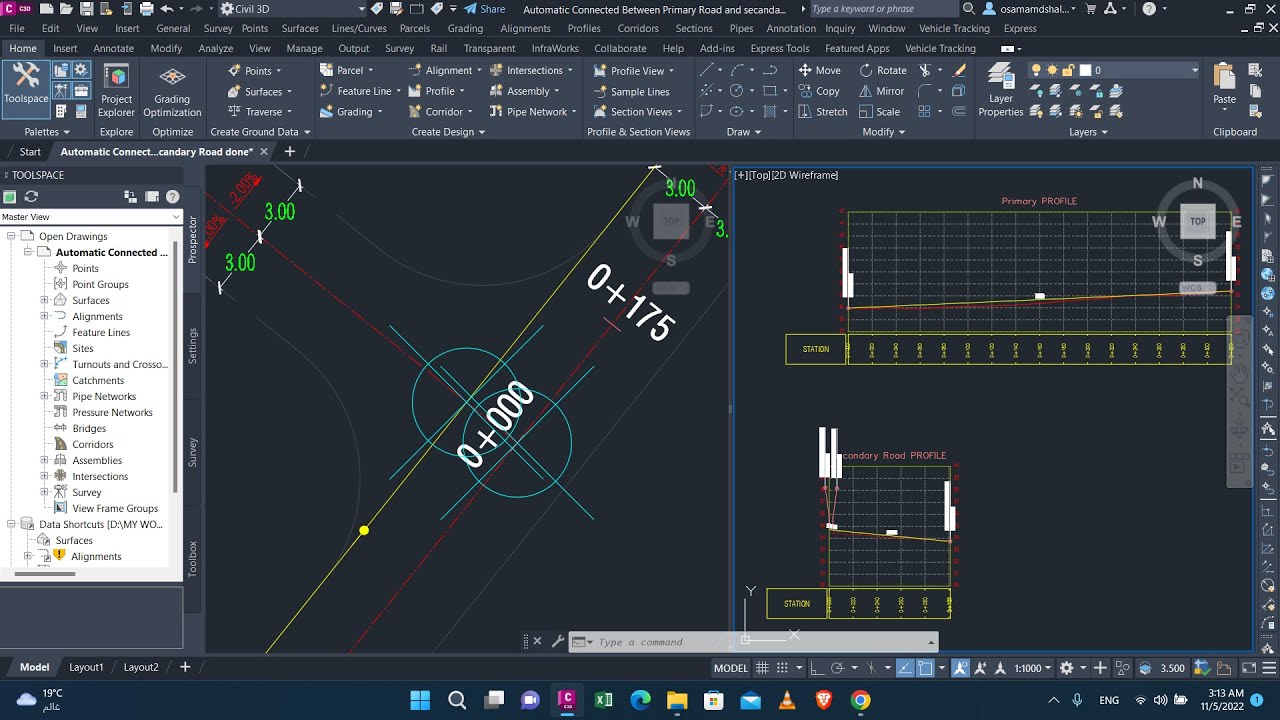Select the Erase tool in Modify
Image resolution: width=1280 pixels, height=720 pixels.
pos(960,70)
